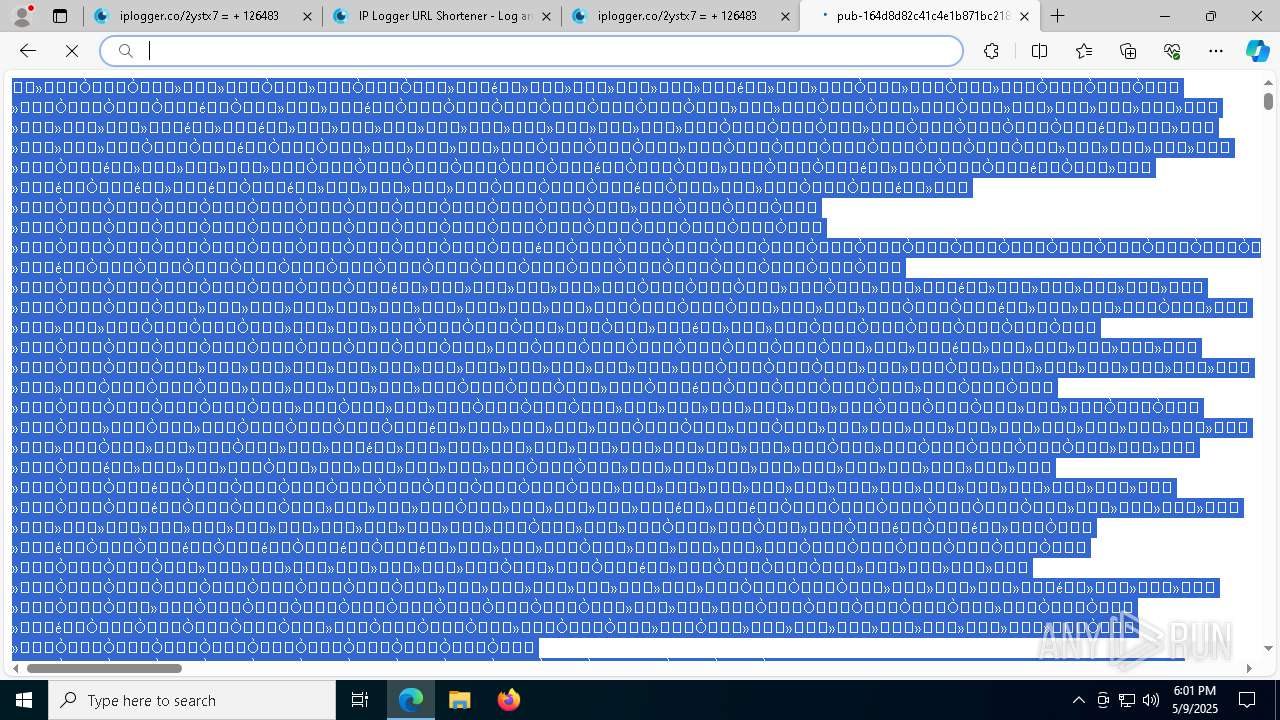The height and width of the screenshot is (720, 1280).
Task: Toggle split screen view
Action: click(1039, 51)
